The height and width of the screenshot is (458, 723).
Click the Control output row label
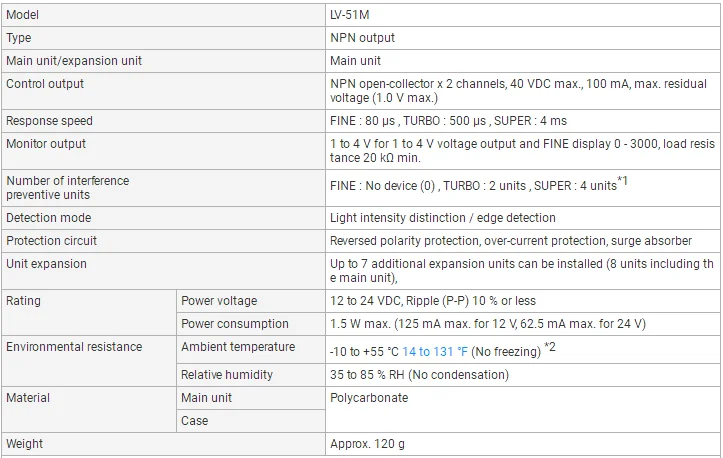tap(45, 84)
